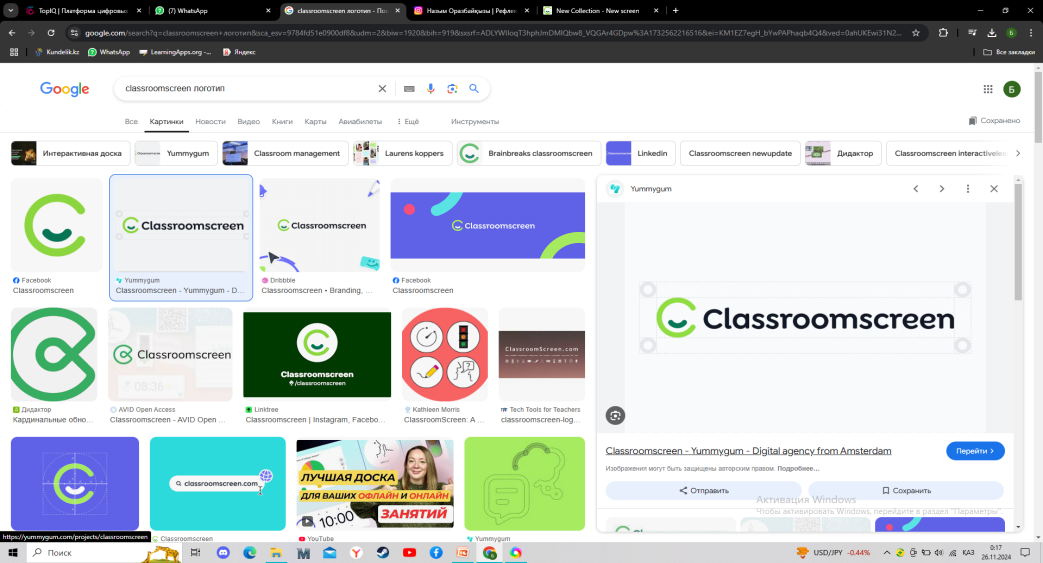The height and width of the screenshot is (563, 1043).
Task: Click the search input field
Action: (x=246, y=89)
